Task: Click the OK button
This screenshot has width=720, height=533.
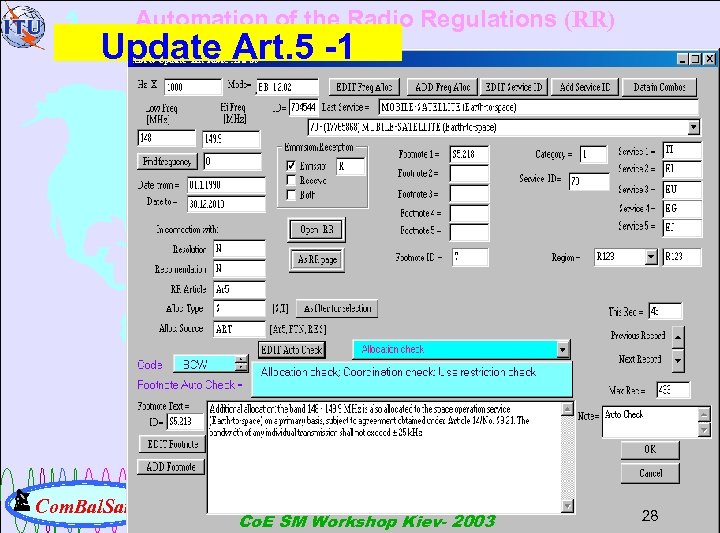Action: (x=650, y=450)
